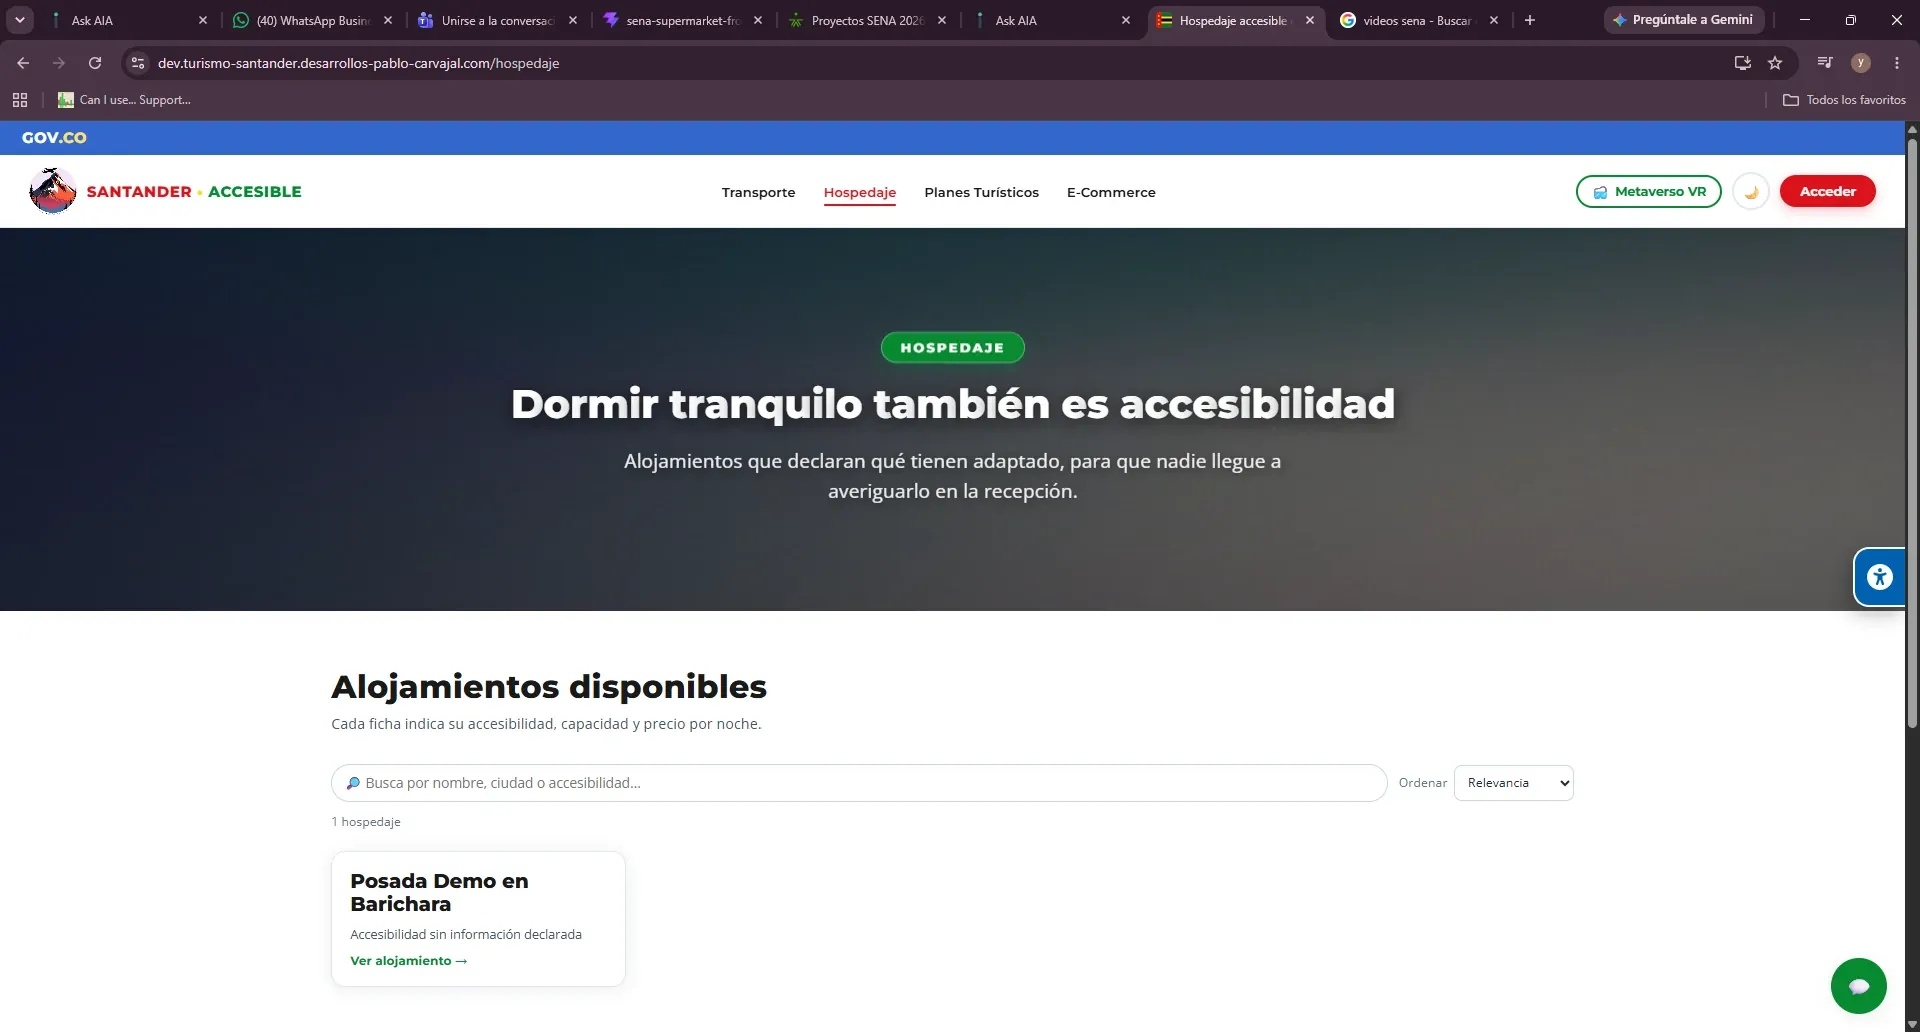Reload the current page

[95, 63]
